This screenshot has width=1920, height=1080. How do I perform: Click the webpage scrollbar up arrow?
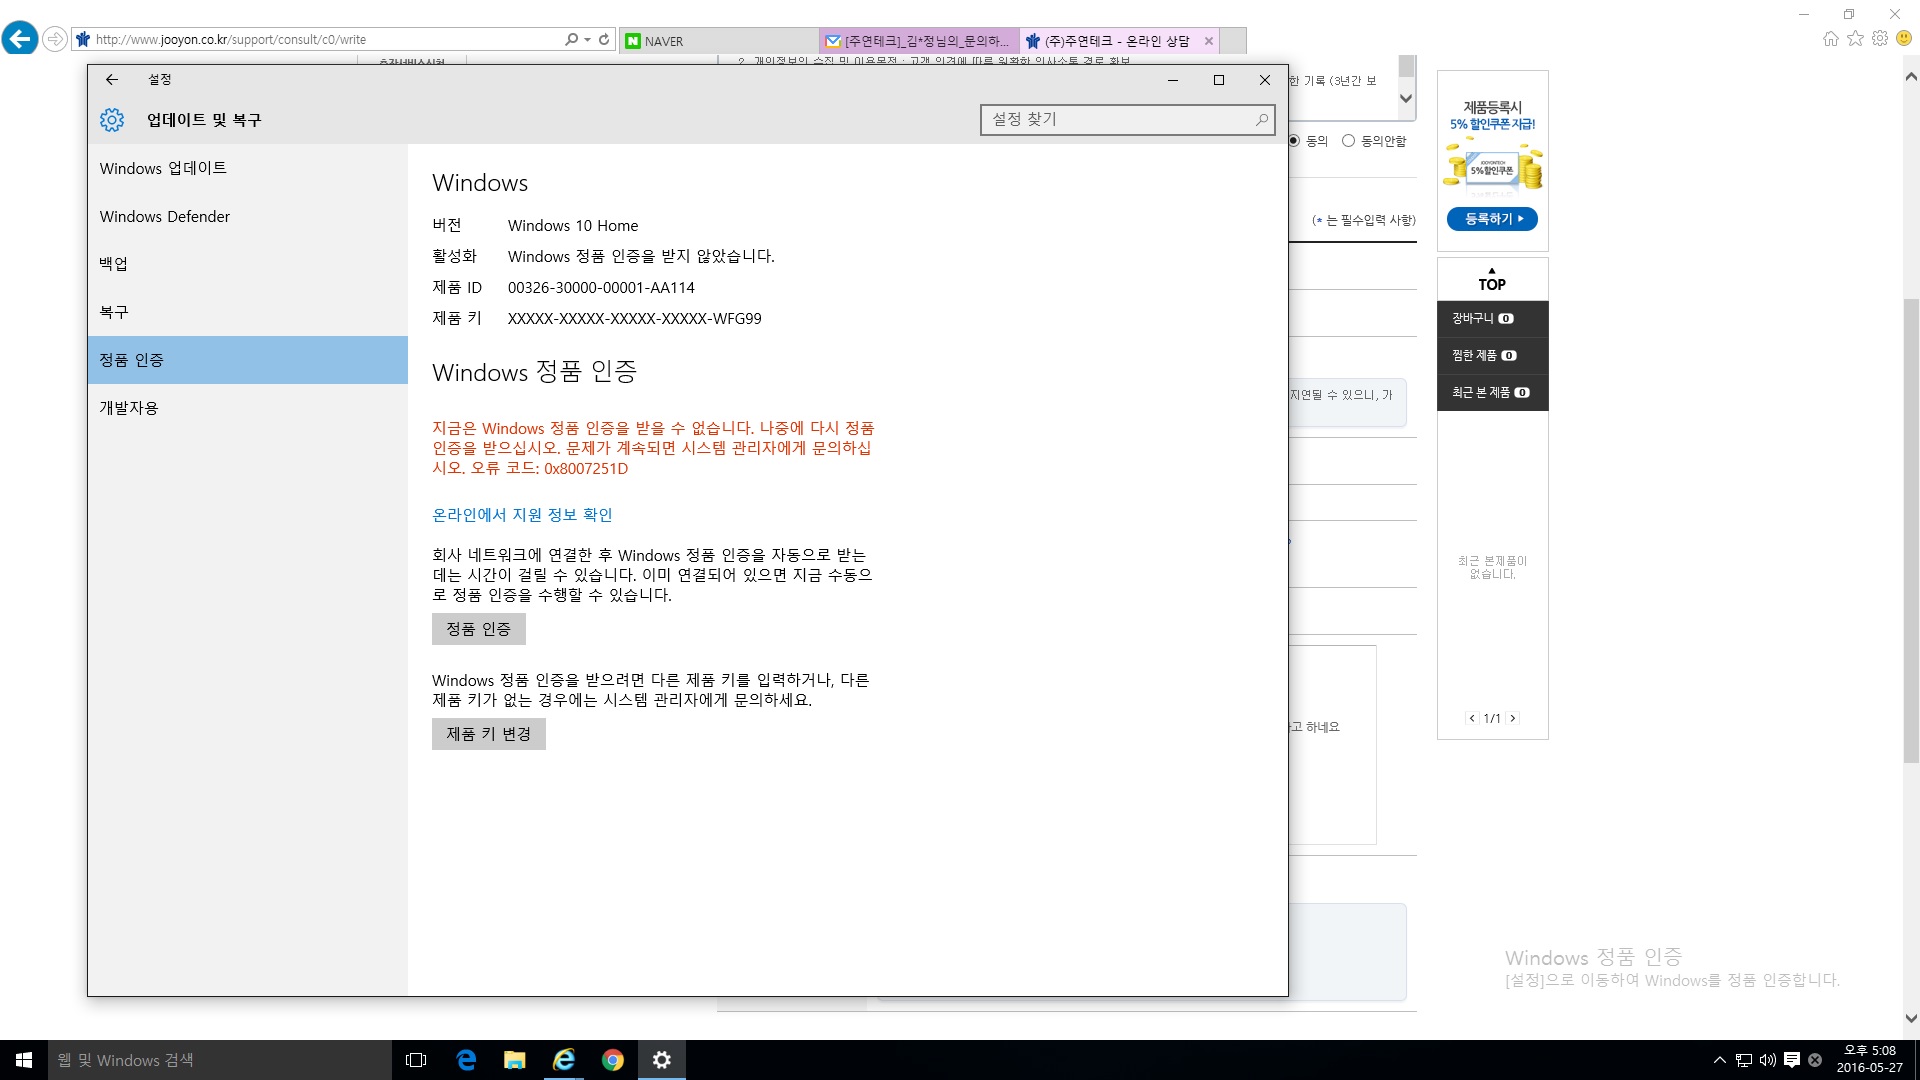(1911, 76)
